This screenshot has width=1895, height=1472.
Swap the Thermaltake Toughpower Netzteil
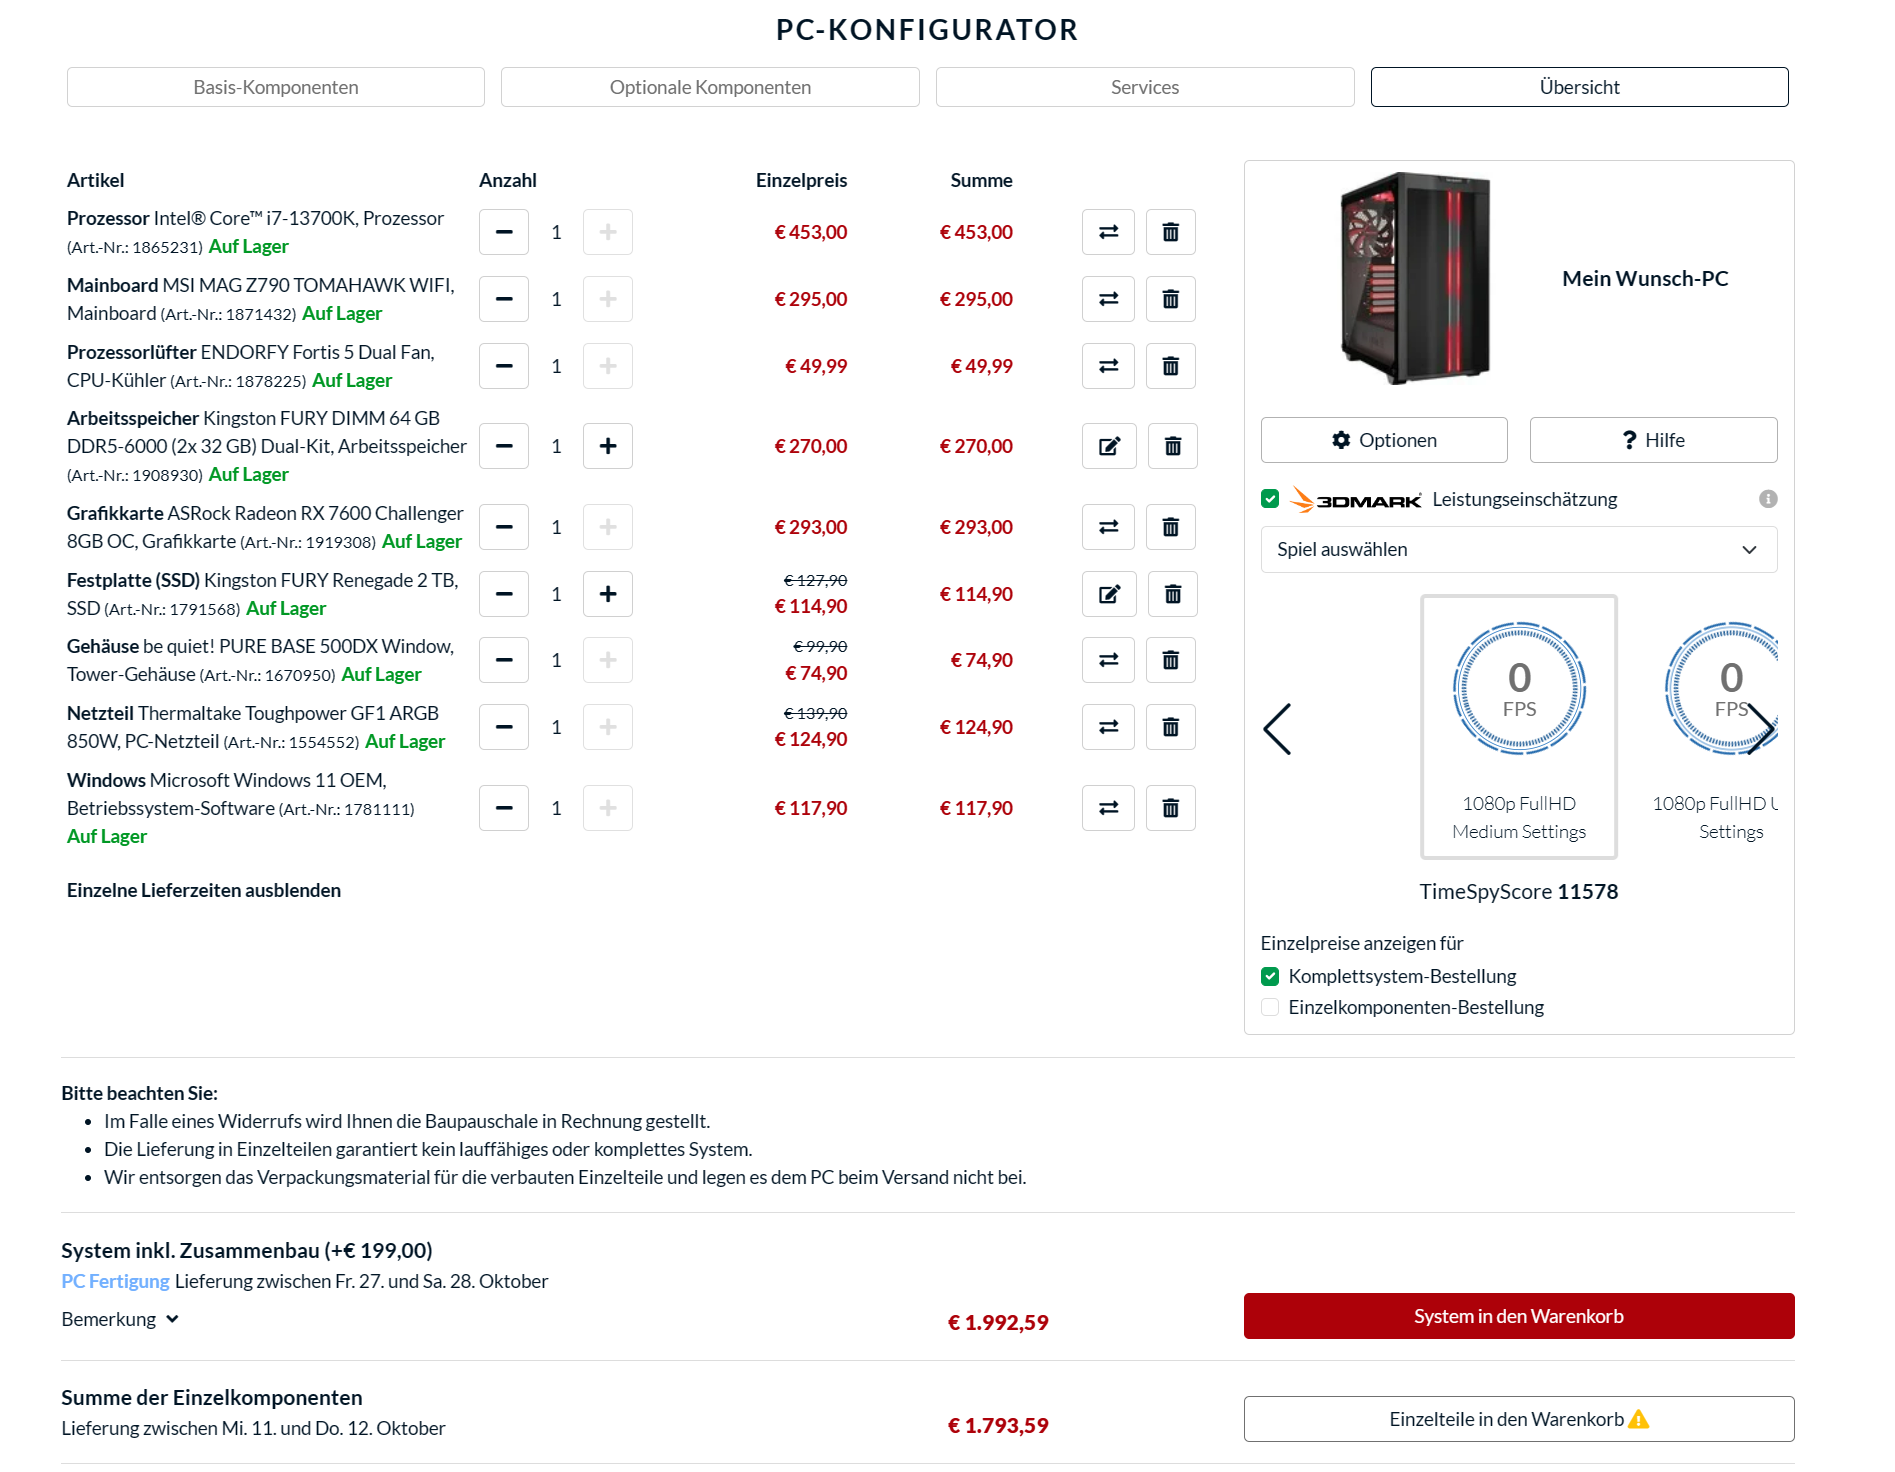point(1108,727)
